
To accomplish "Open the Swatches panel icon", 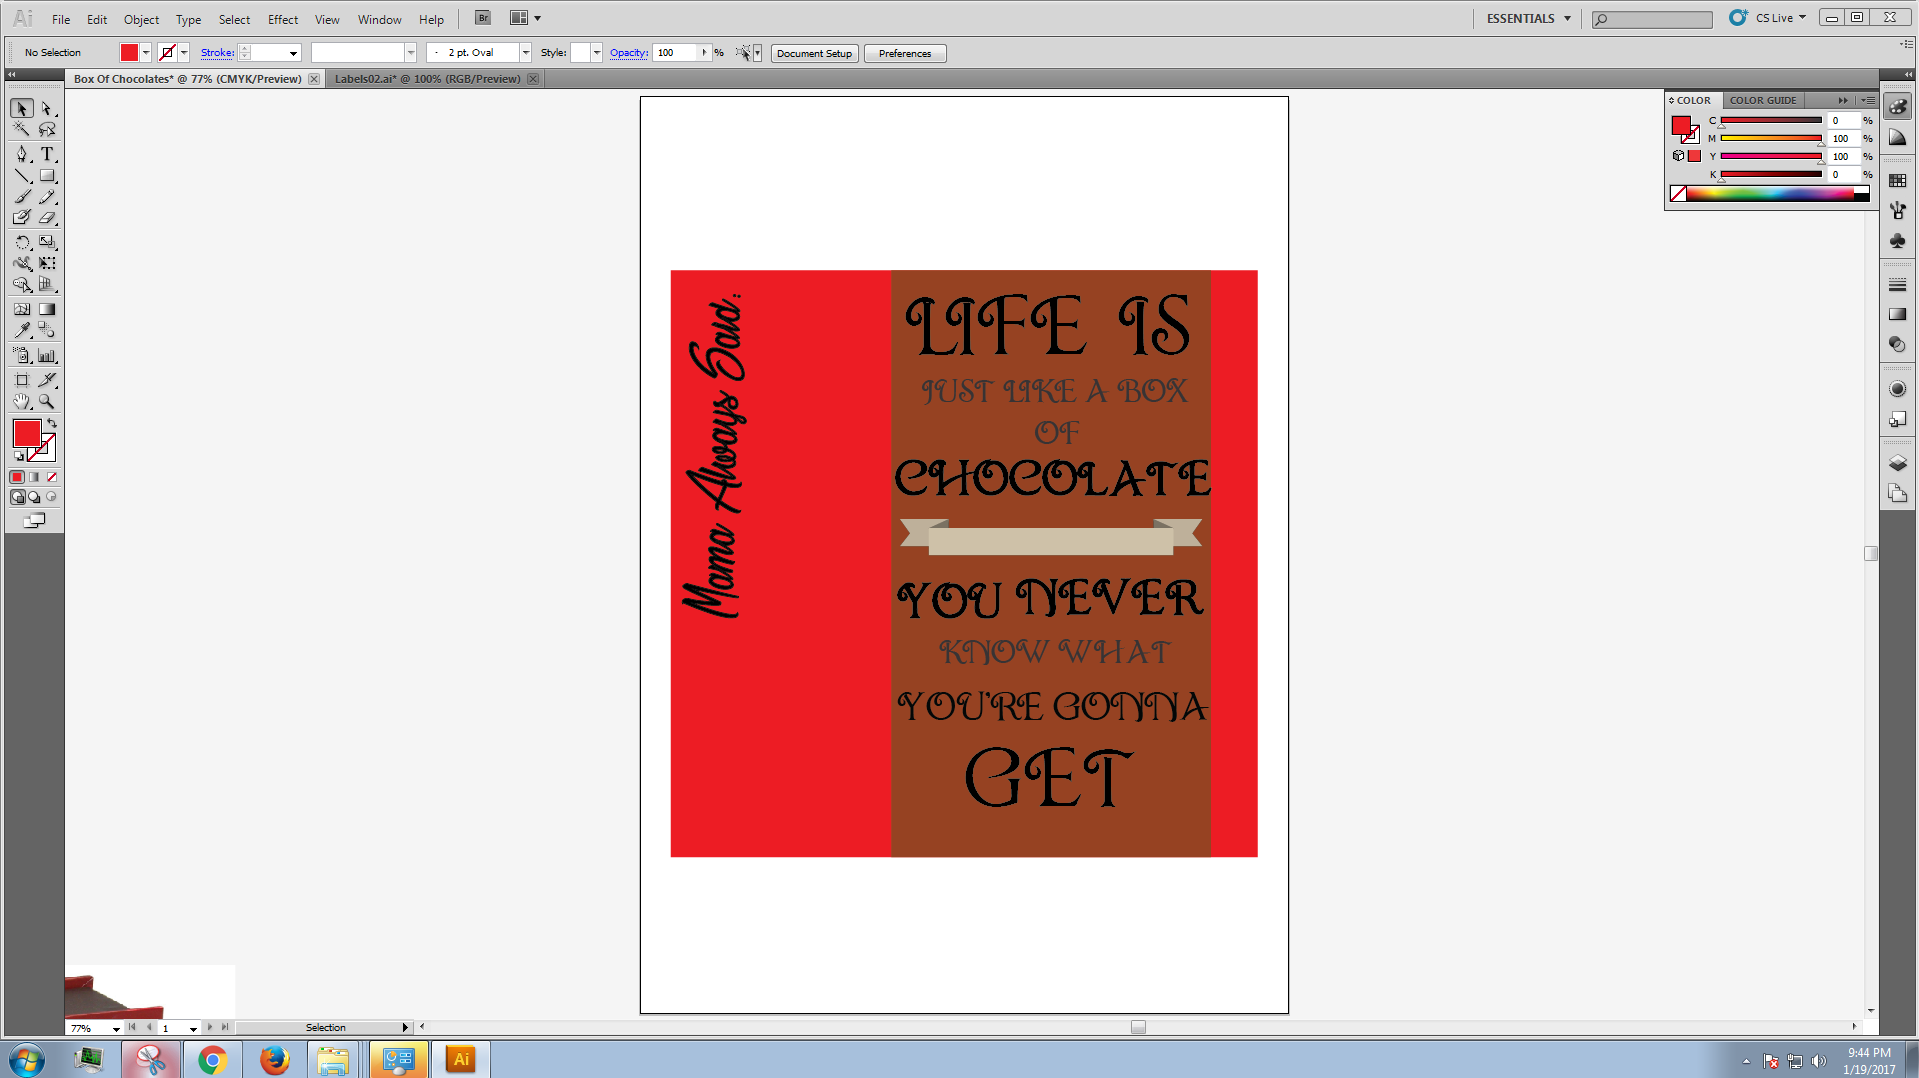I will point(1897,181).
